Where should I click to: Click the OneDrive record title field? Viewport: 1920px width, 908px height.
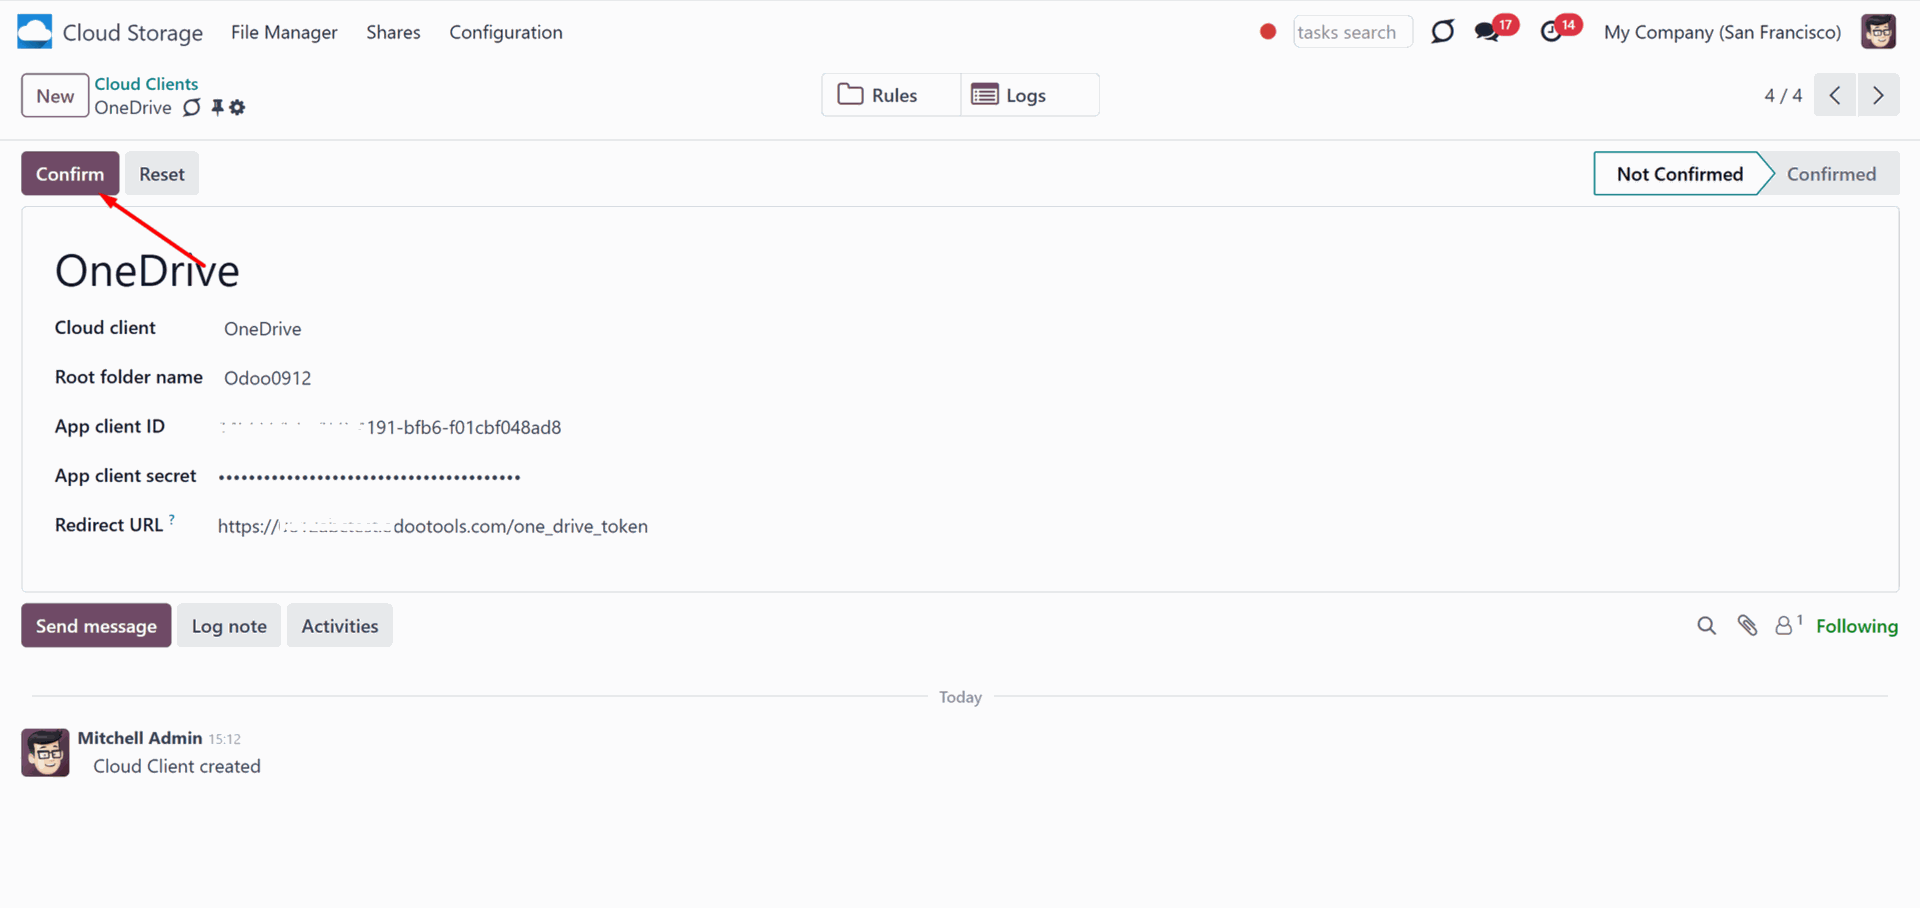click(147, 271)
